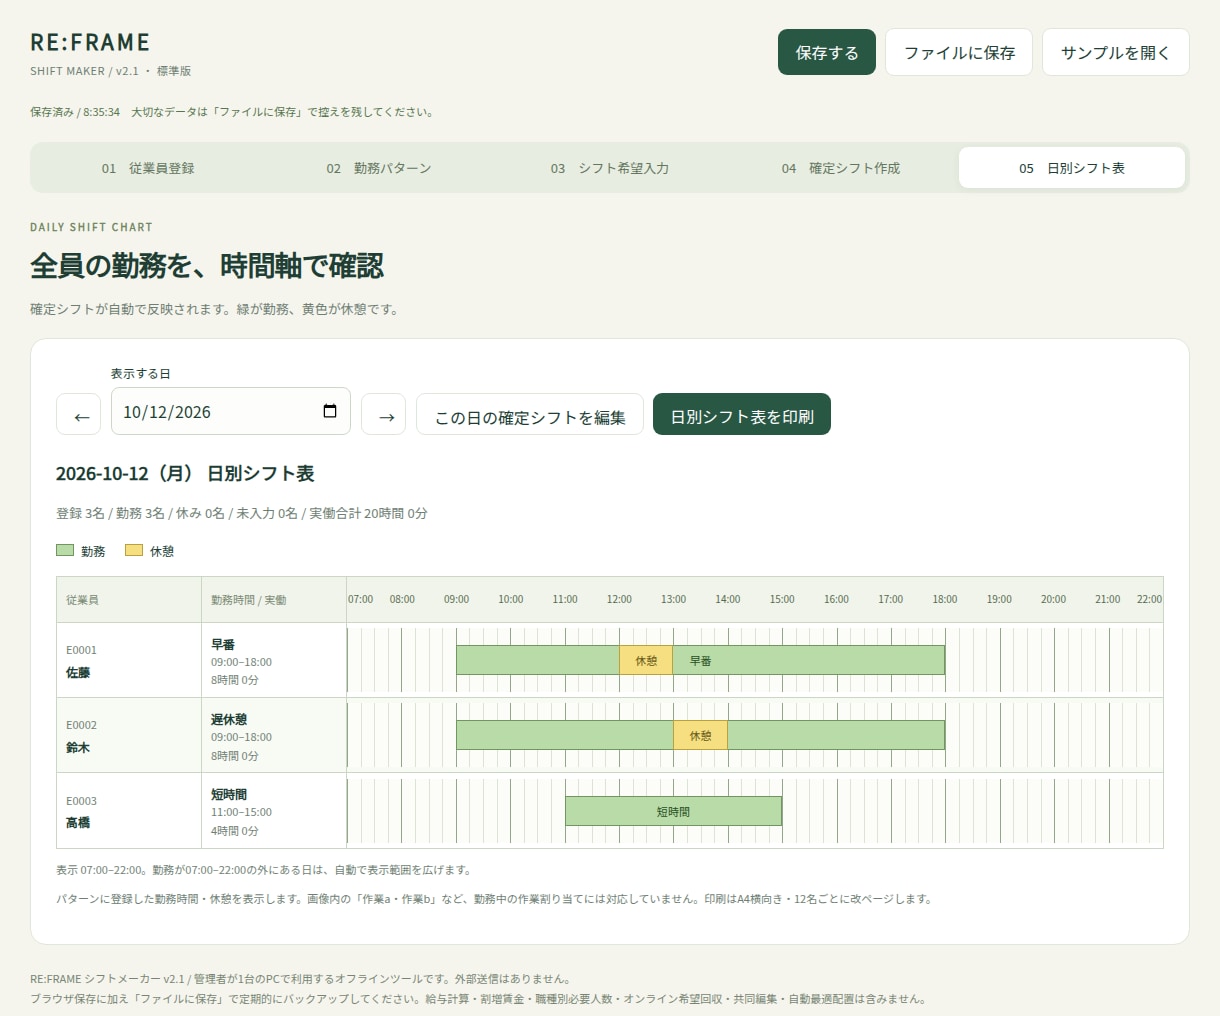The width and height of the screenshot is (1220, 1016).
Task: Click 高橋's green 短時間 shift bar
Action: click(673, 811)
